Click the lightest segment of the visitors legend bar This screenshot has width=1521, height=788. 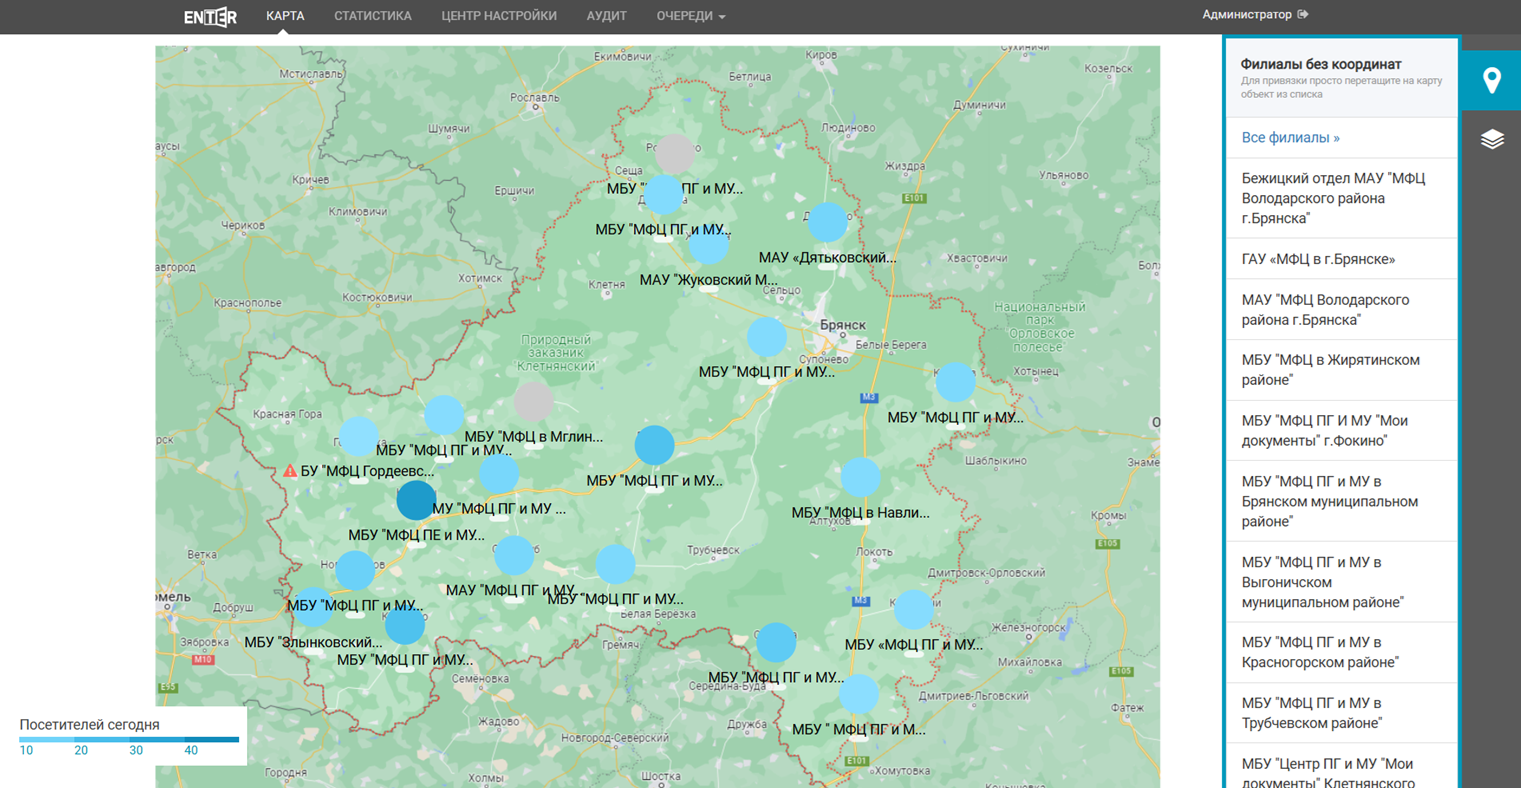tap(47, 740)
